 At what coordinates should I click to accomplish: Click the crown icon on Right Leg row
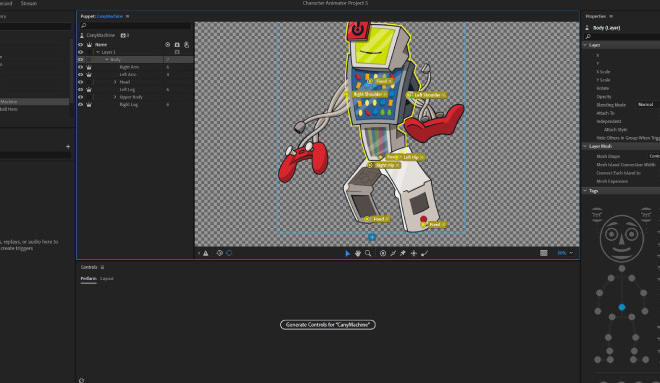[x=89, y=105]
